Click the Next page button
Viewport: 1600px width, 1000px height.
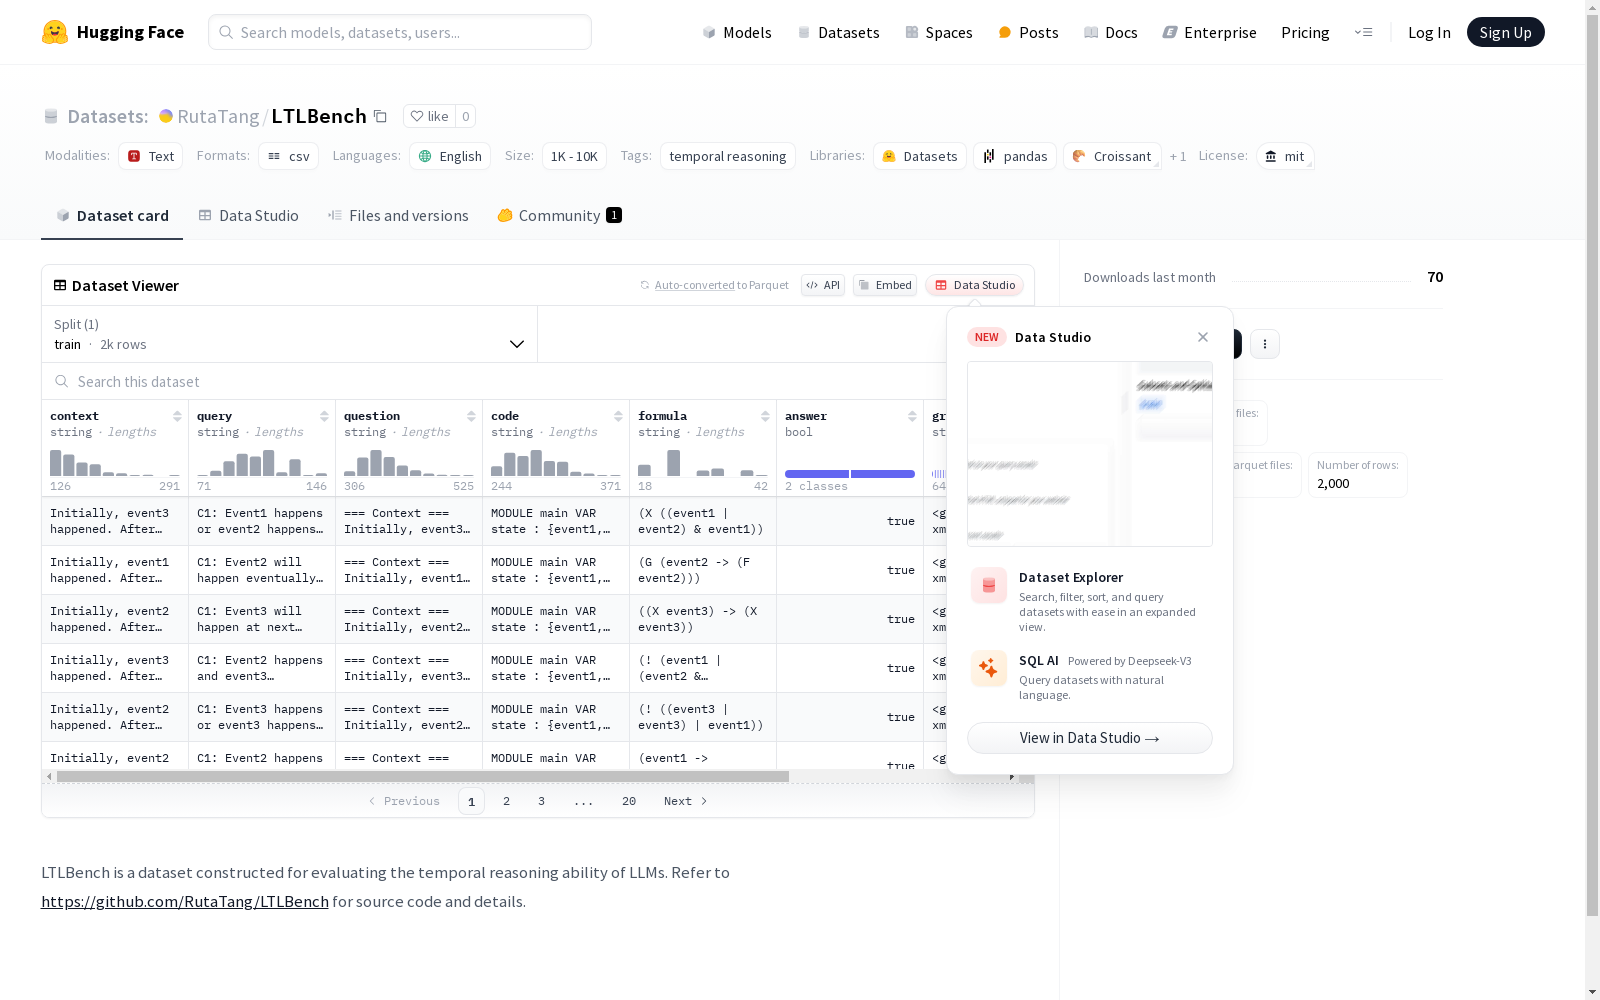[686, 801]
